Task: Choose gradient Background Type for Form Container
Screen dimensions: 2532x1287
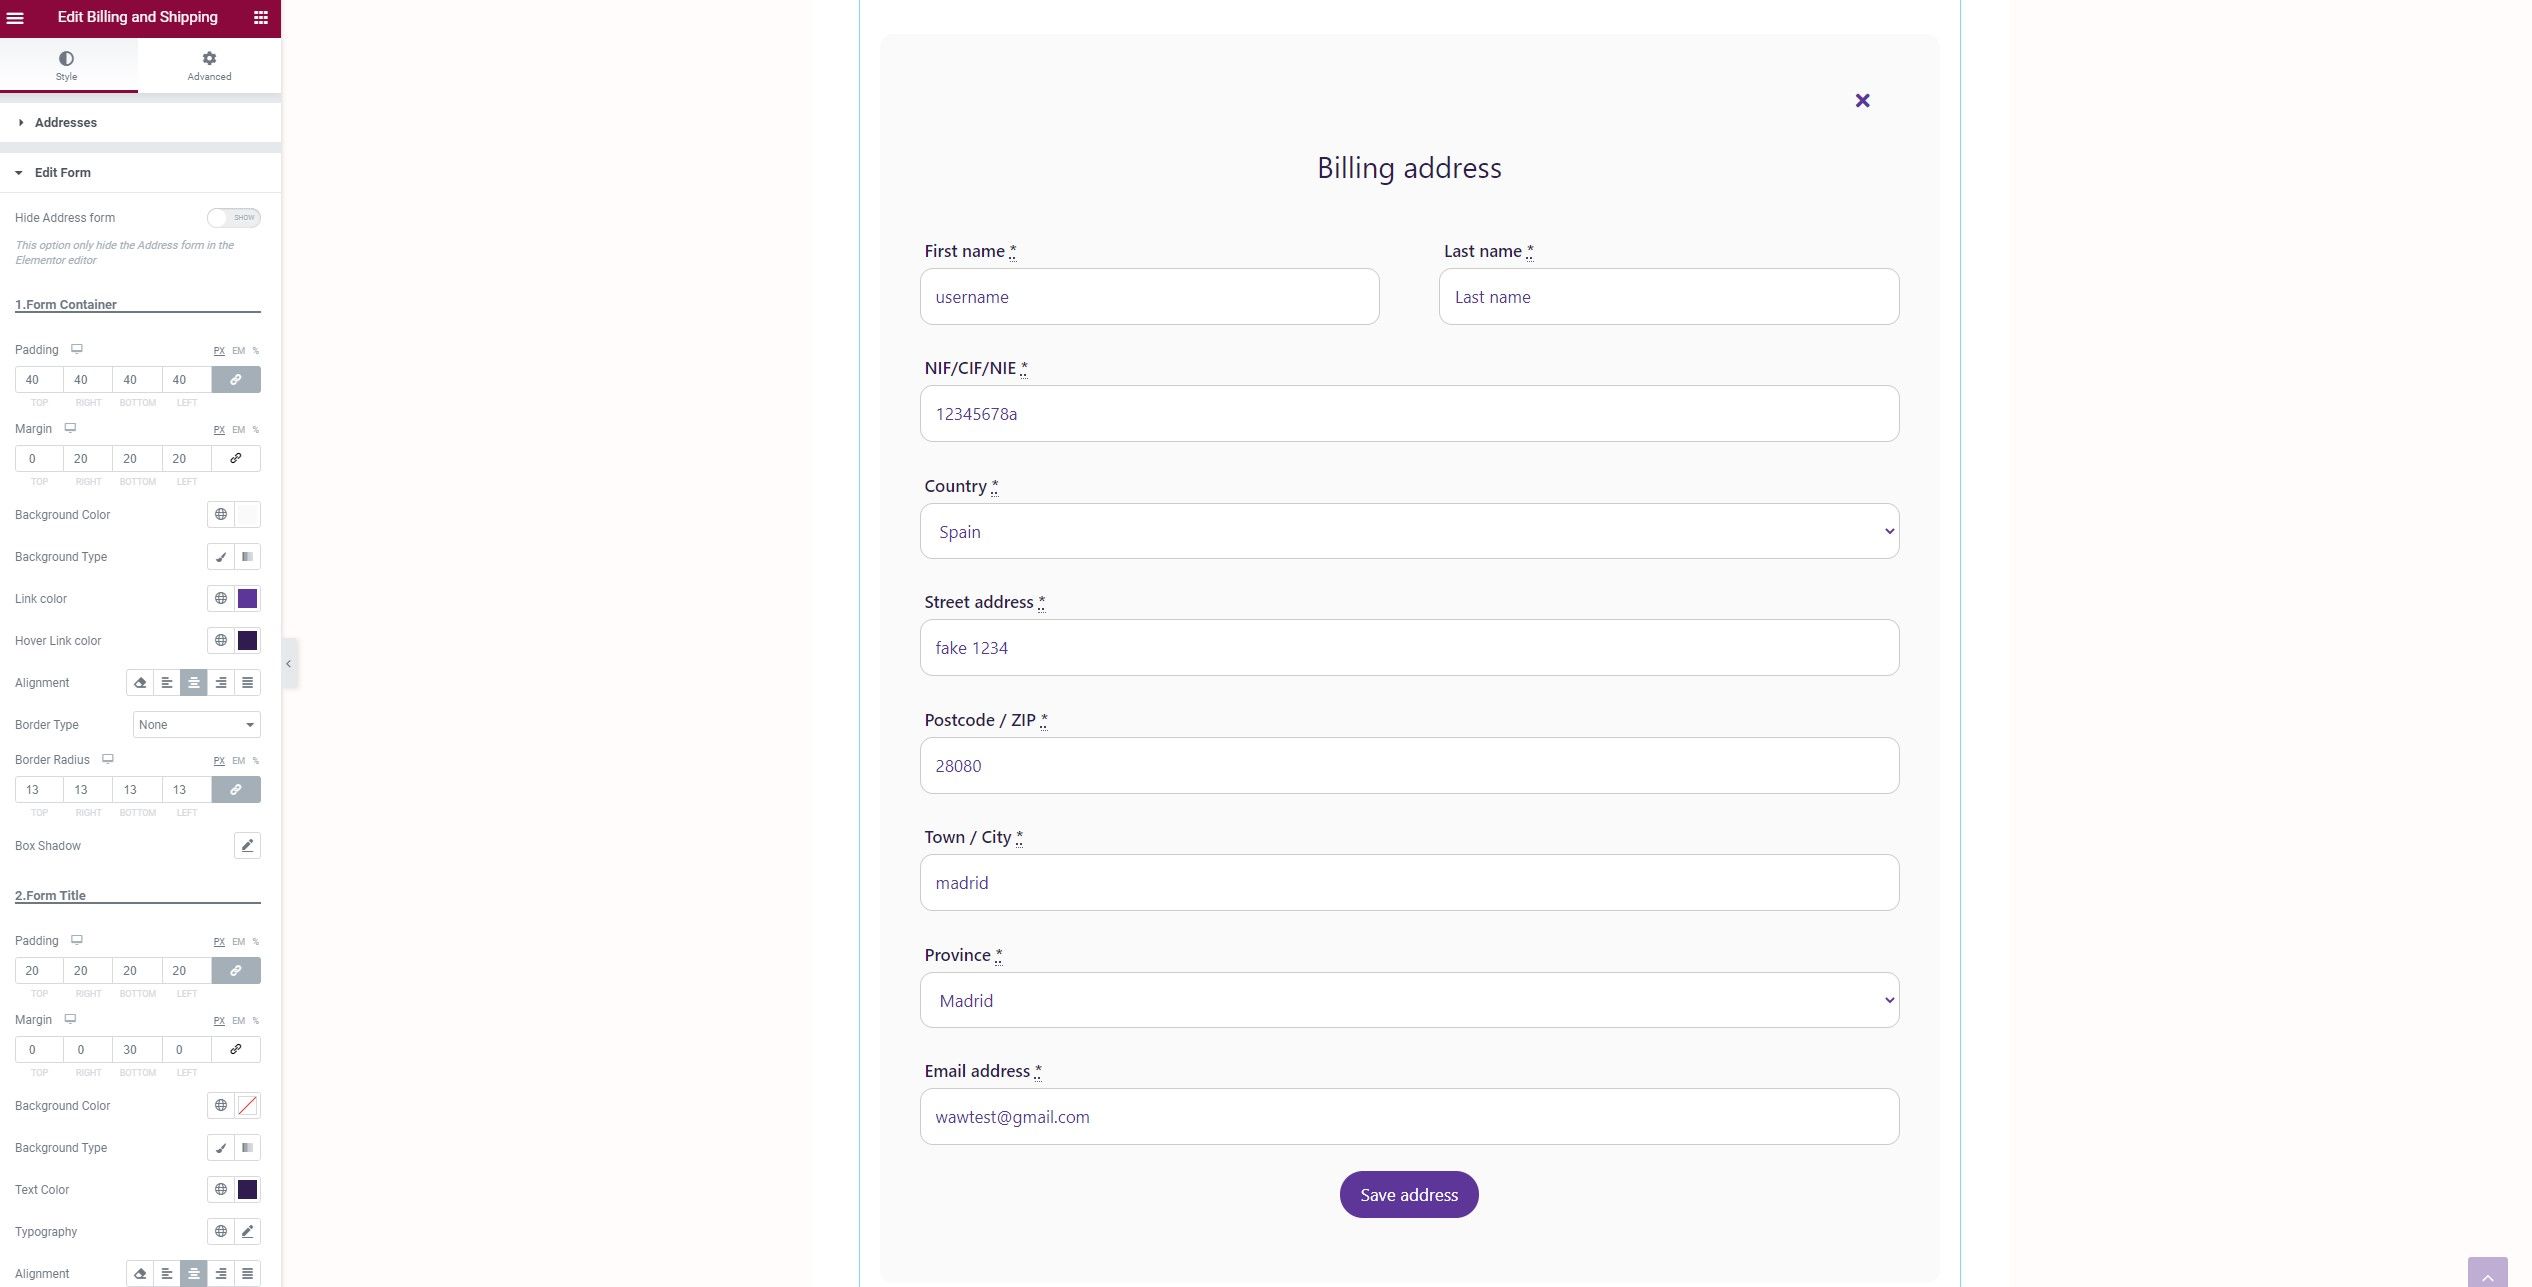Action: 247,557
